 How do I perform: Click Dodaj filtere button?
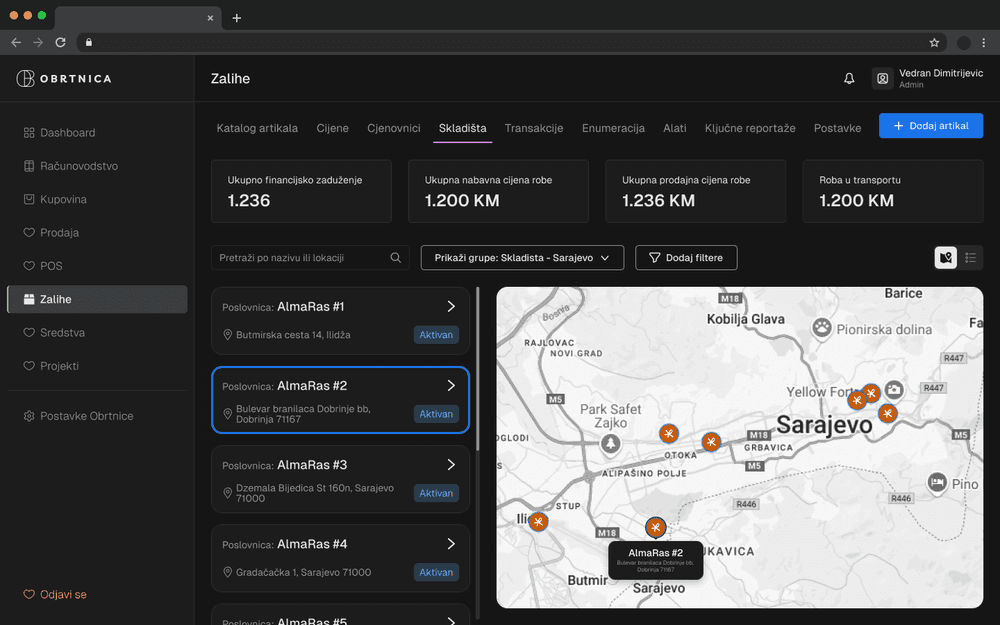686,258
